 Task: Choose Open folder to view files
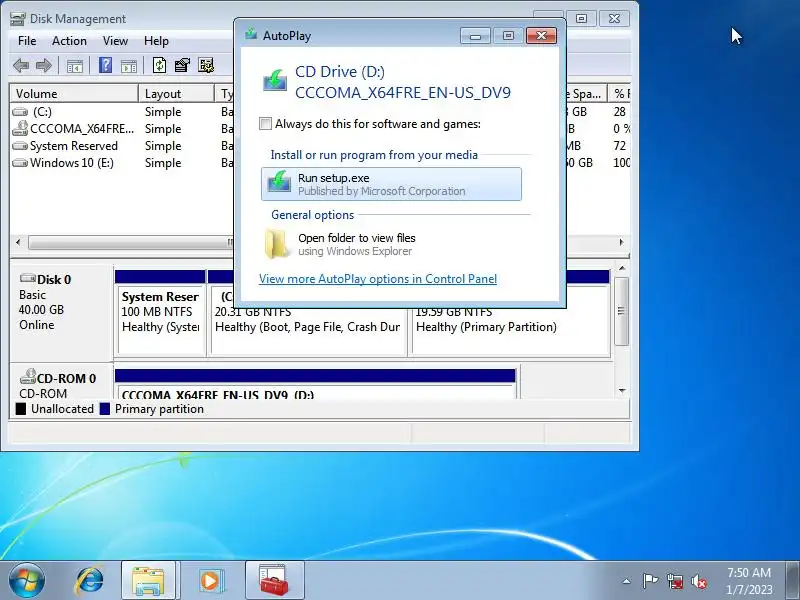[x=391, y=244]
